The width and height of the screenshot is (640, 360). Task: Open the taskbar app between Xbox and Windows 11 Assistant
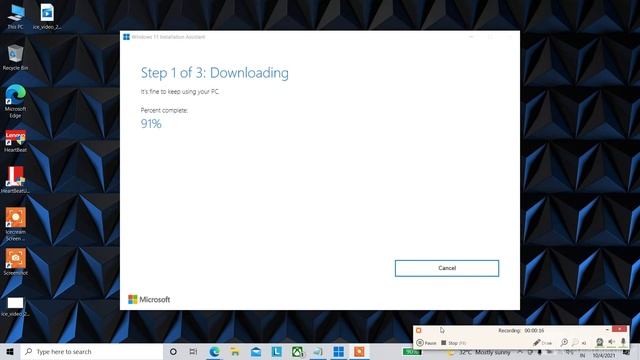point(318,351)
